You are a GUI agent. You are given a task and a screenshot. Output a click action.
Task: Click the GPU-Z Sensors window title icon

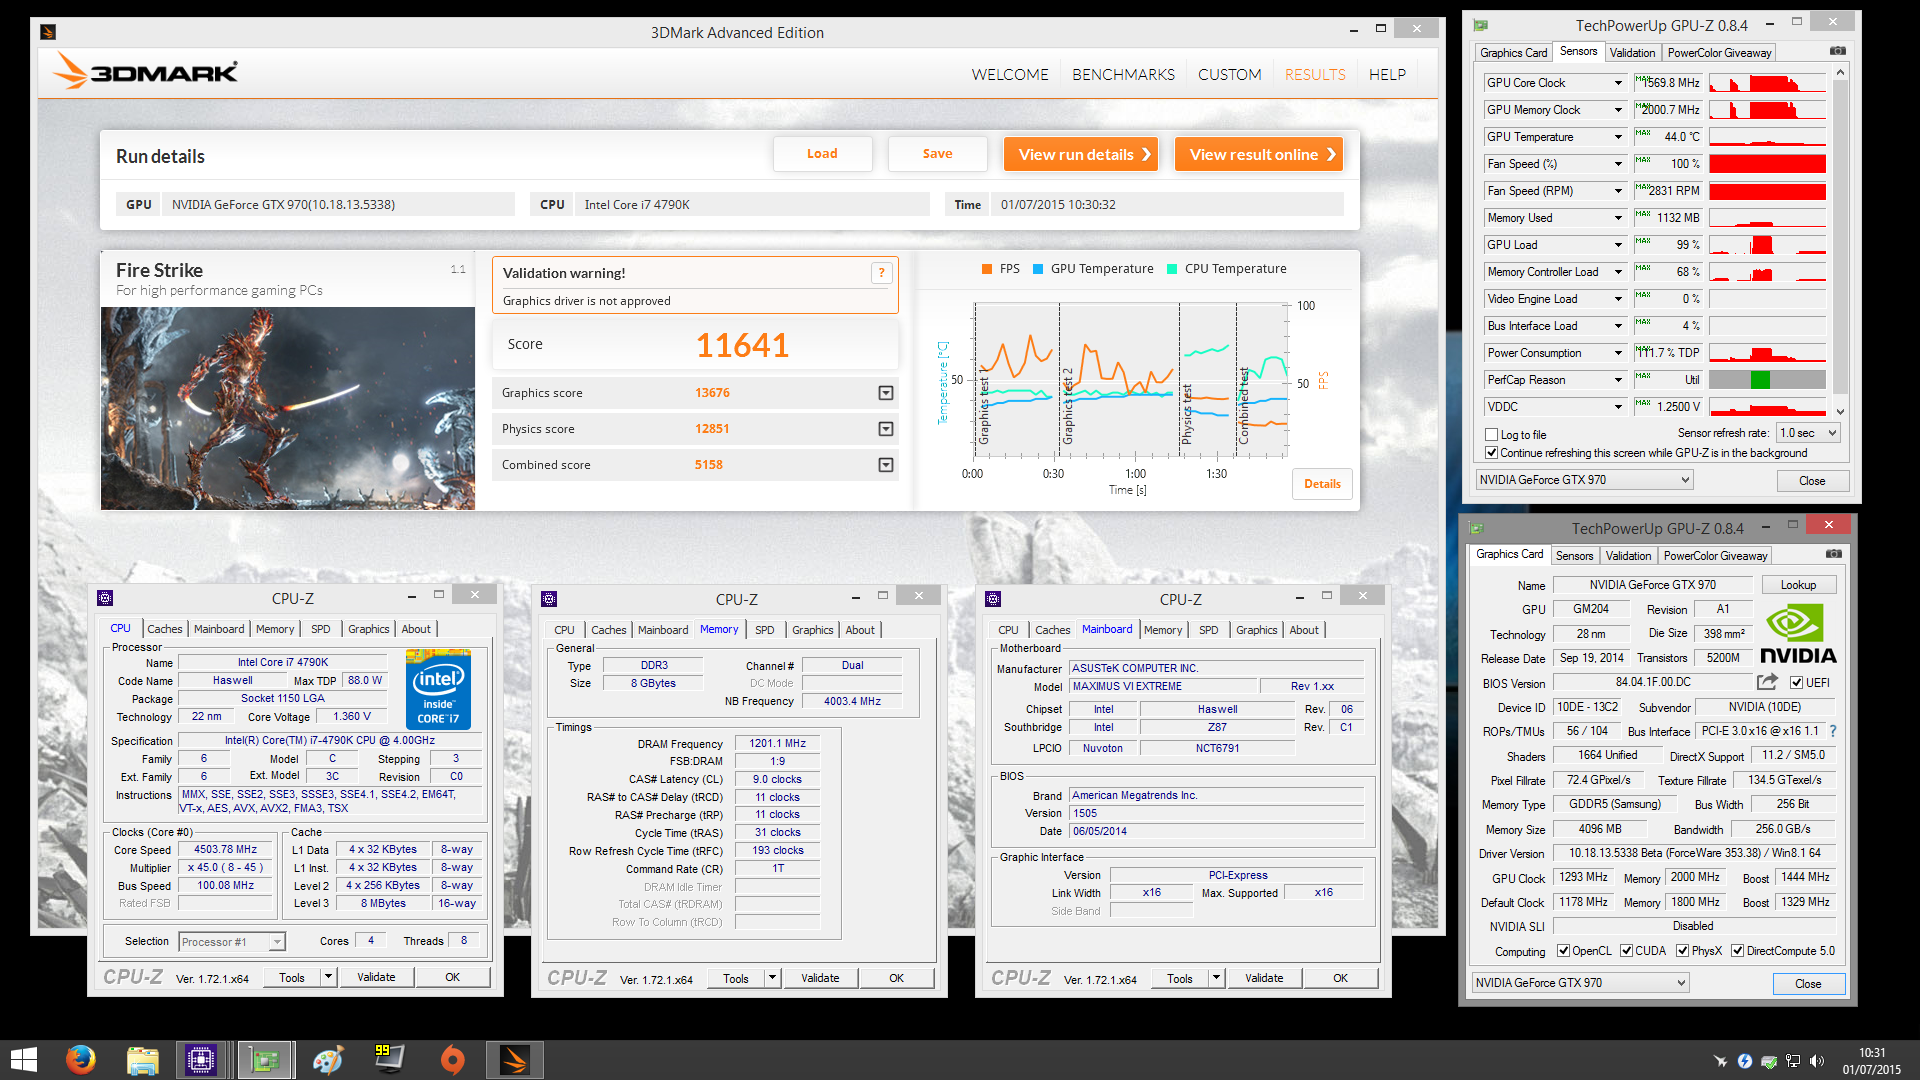[1480, 25]
